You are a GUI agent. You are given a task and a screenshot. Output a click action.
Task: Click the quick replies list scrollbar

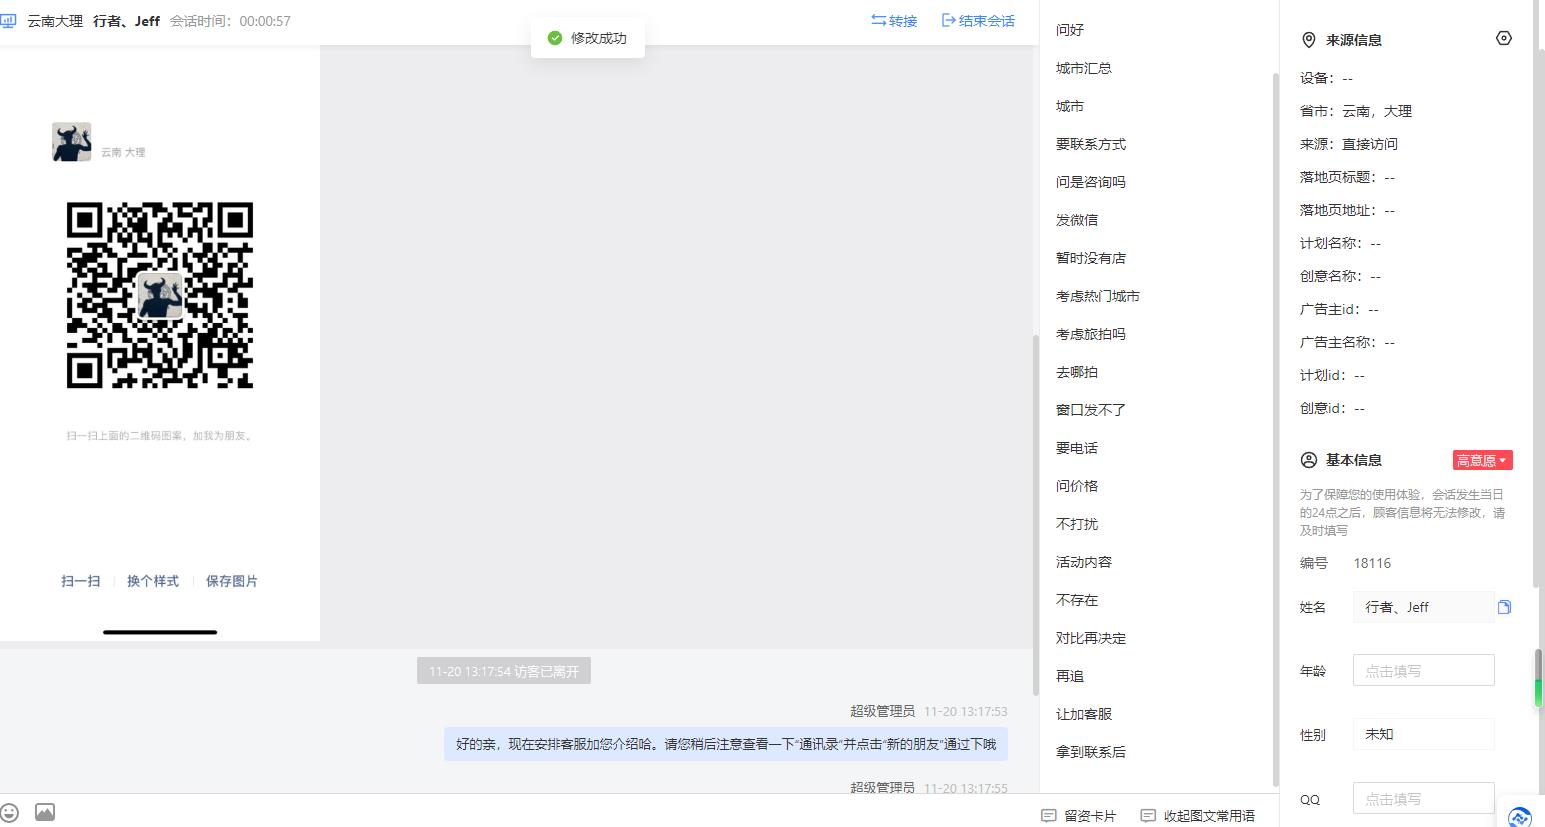point(1275,430)
